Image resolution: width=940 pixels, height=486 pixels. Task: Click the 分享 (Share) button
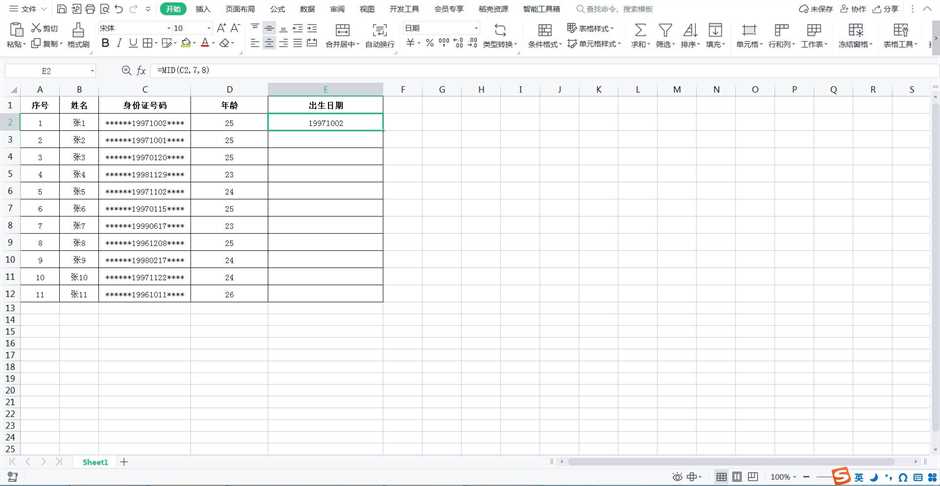tap(885, 9)
